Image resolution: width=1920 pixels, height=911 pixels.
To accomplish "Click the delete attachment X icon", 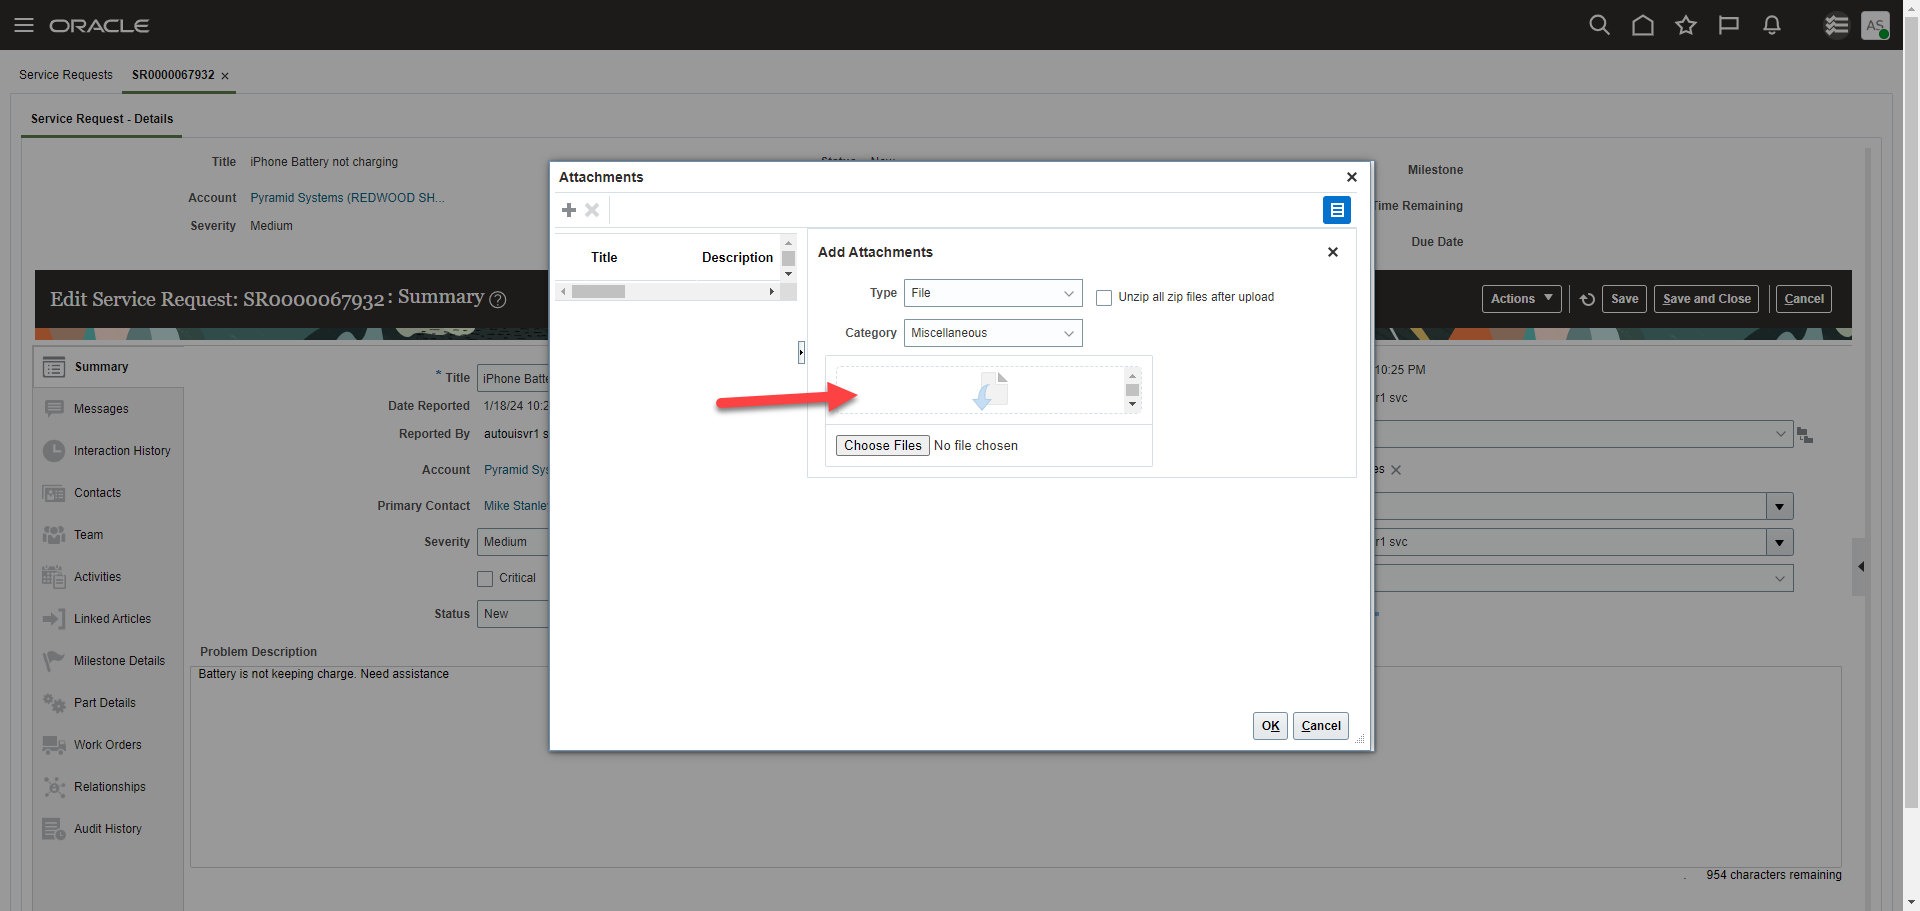I will tap(592, 210).
